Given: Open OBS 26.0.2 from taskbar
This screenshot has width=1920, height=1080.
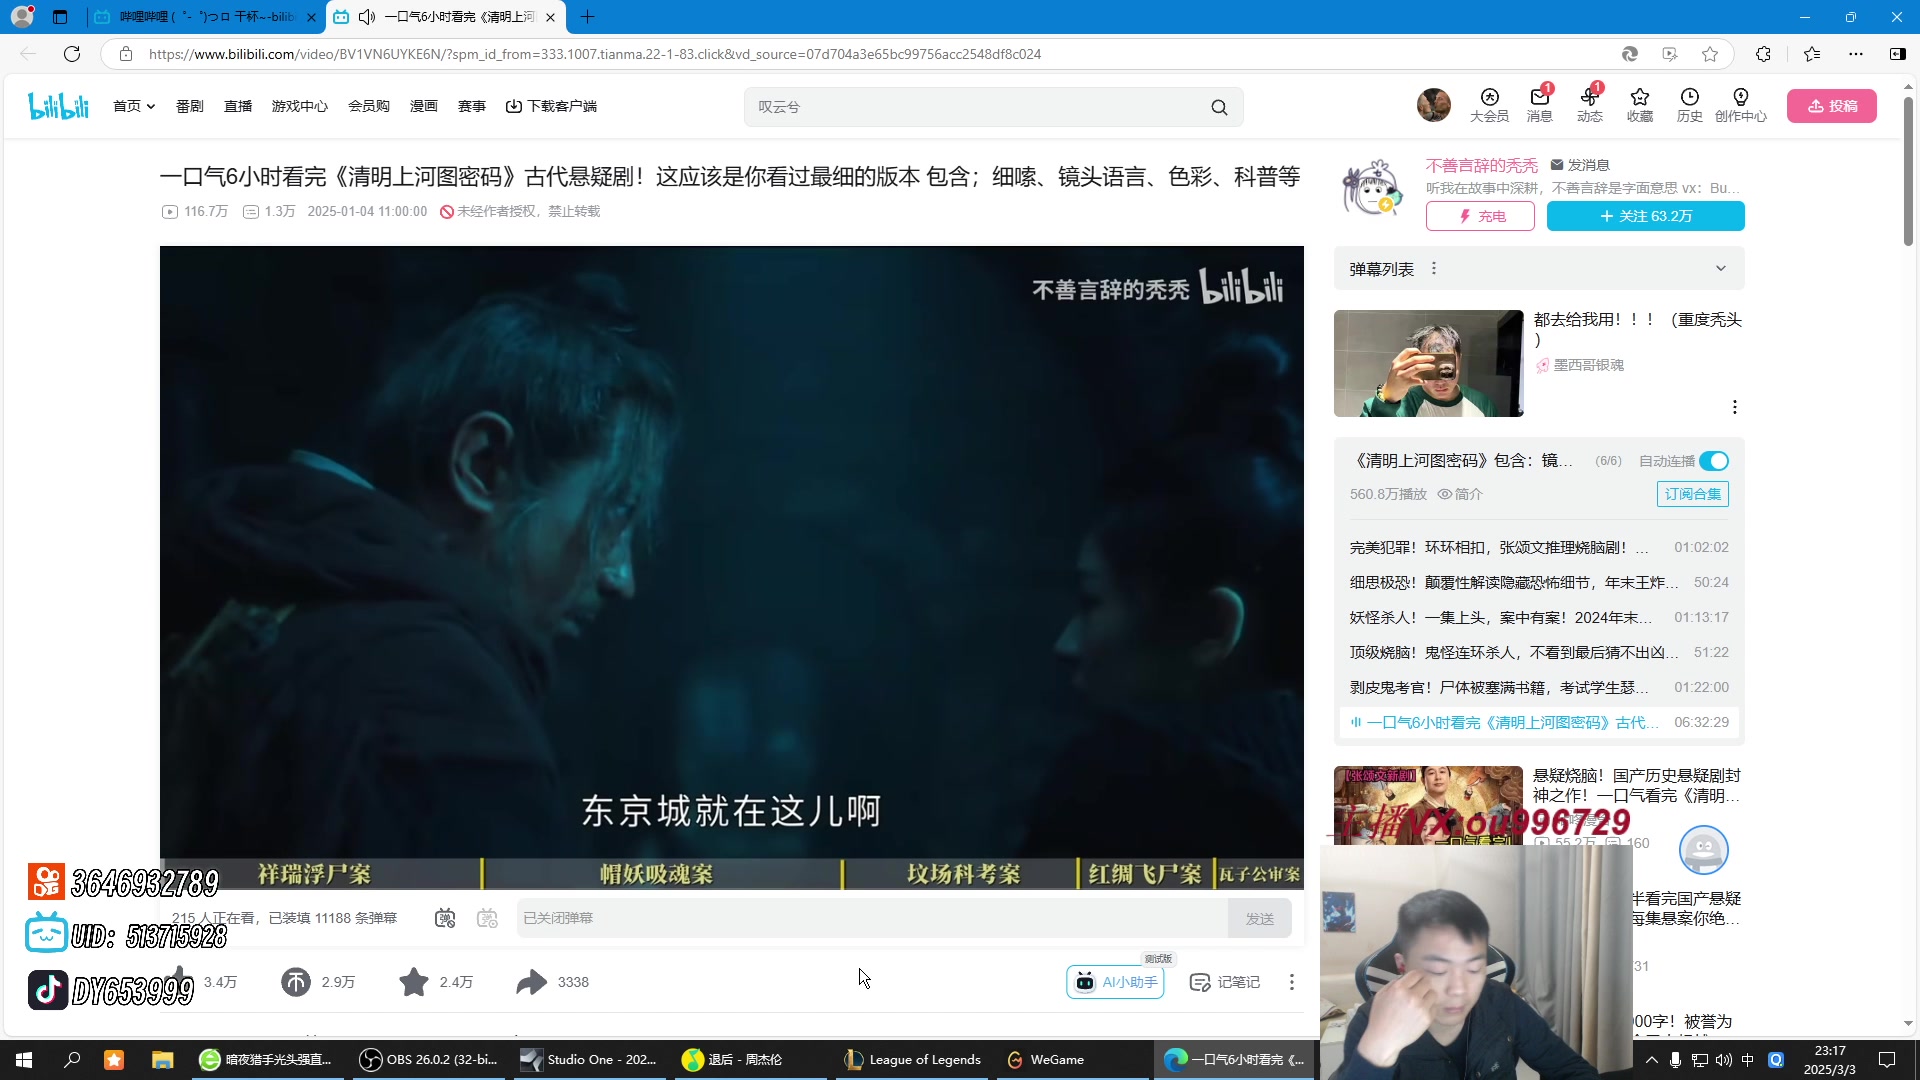Looking at the screenshot, I should click(x=430, y=1060).
